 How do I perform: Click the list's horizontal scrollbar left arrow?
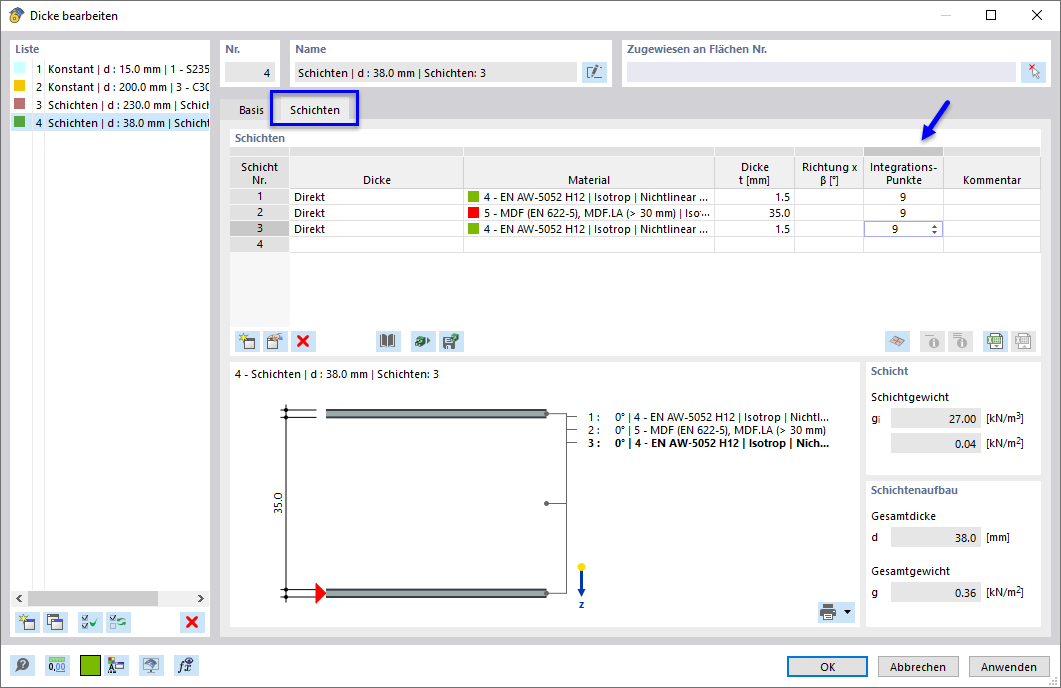tap(19, 598)
